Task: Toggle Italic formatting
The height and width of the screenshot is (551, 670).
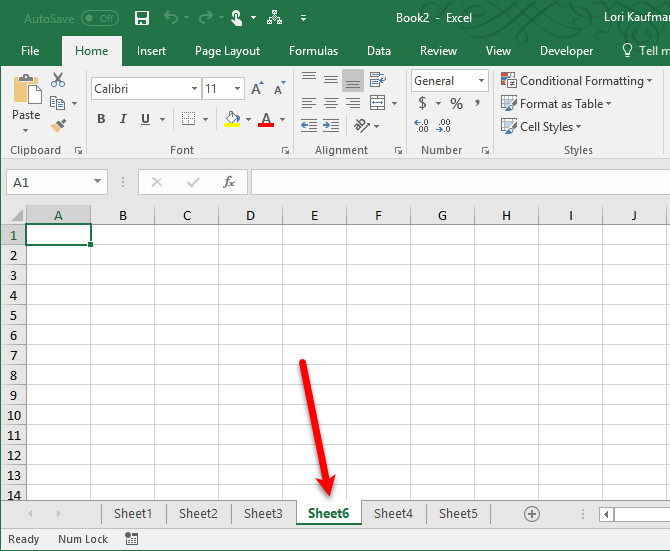Action: tap(123, 119)
